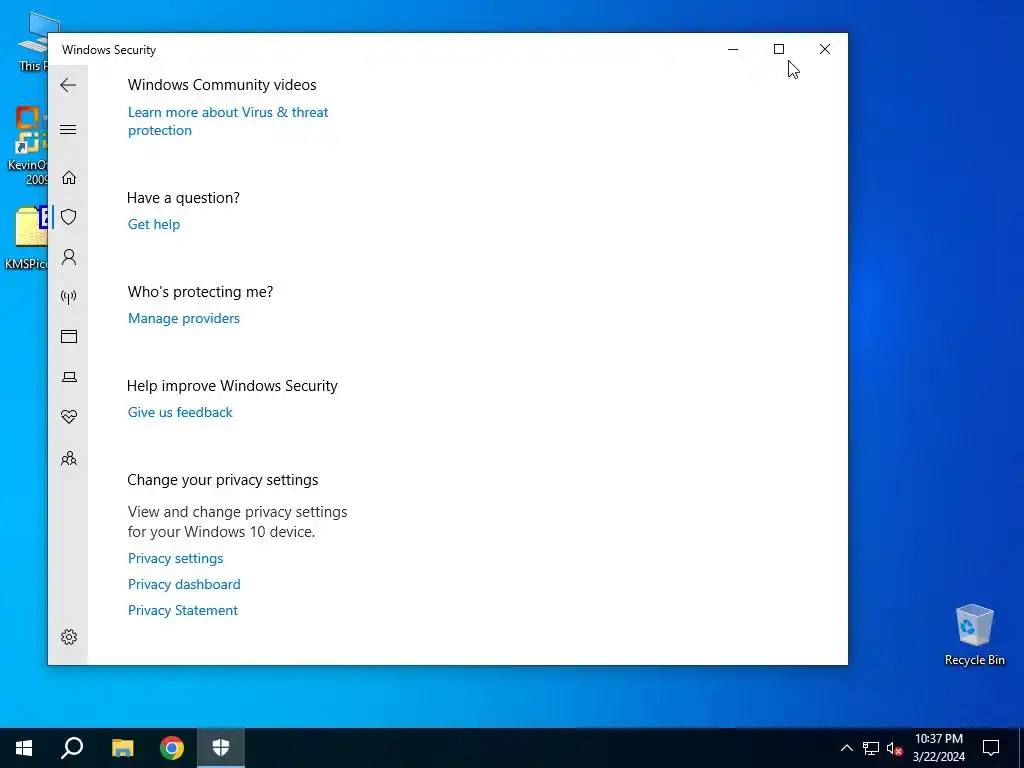Click Give us feedback link

point(180,412)
